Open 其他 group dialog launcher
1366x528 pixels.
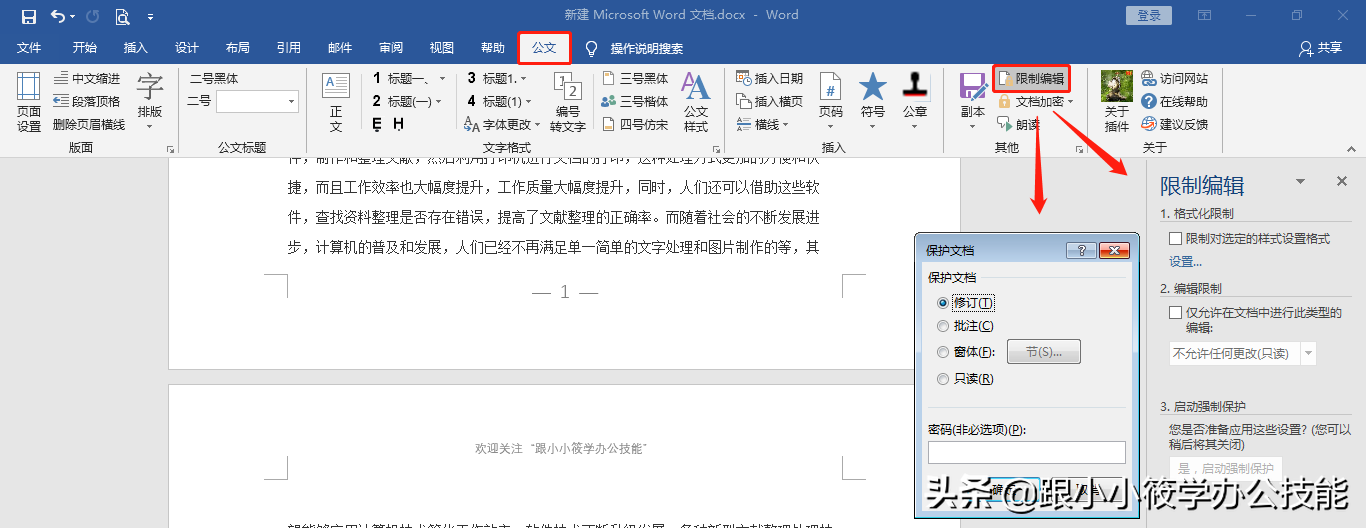point(1079,149)
